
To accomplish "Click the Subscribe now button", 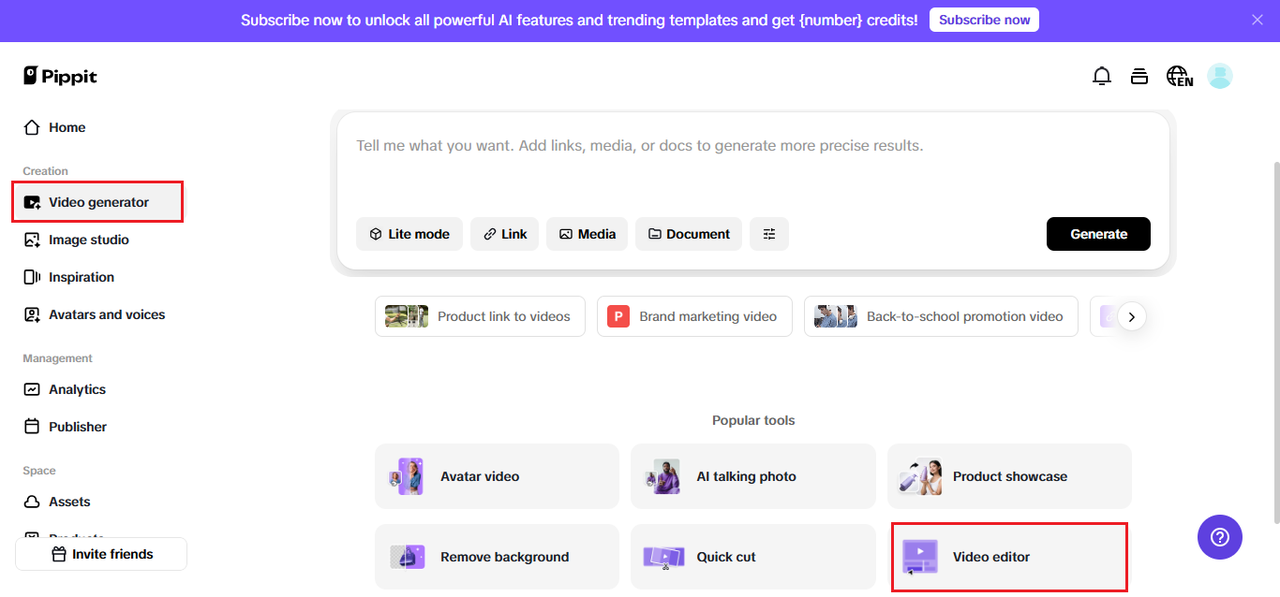I will 984,20.
